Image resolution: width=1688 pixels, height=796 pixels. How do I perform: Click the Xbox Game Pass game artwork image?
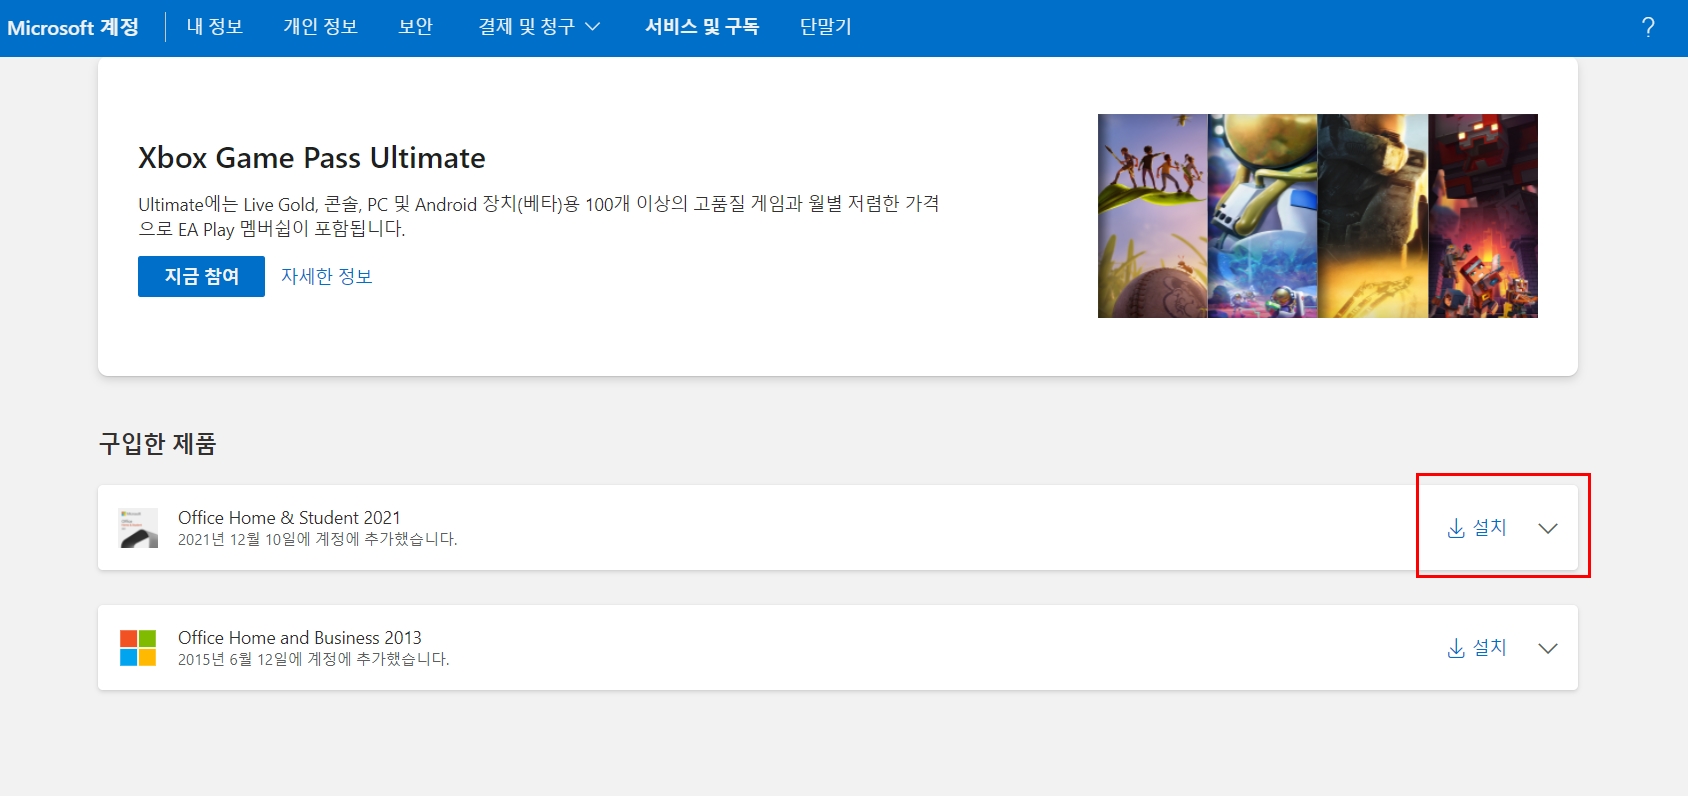click(x=1318, y=216)
